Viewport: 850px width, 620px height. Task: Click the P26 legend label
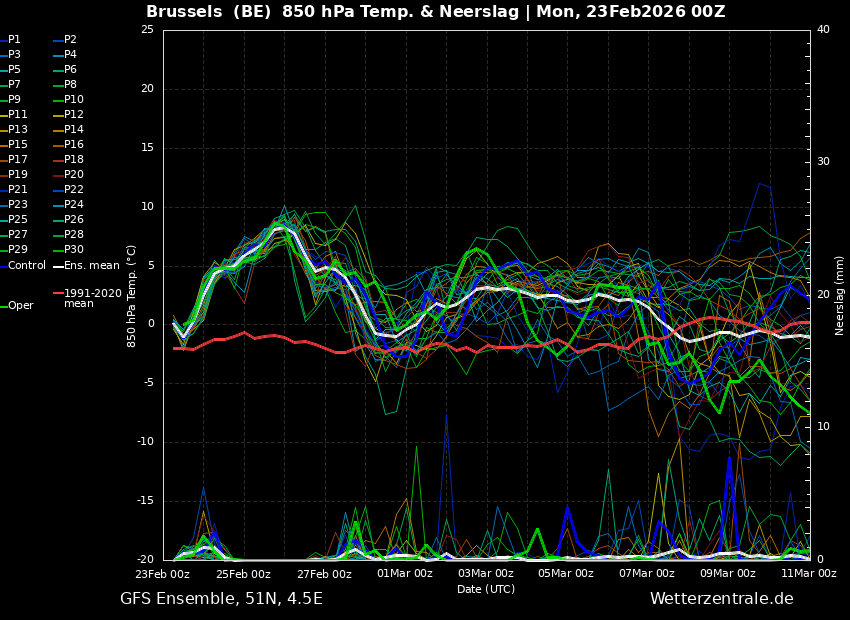click(74, 219)
